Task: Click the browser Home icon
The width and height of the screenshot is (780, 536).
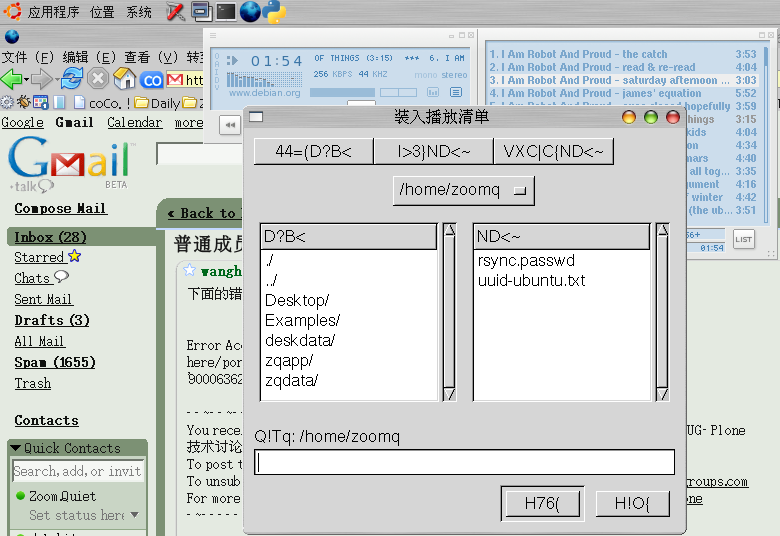Action: tap(124, 79)
